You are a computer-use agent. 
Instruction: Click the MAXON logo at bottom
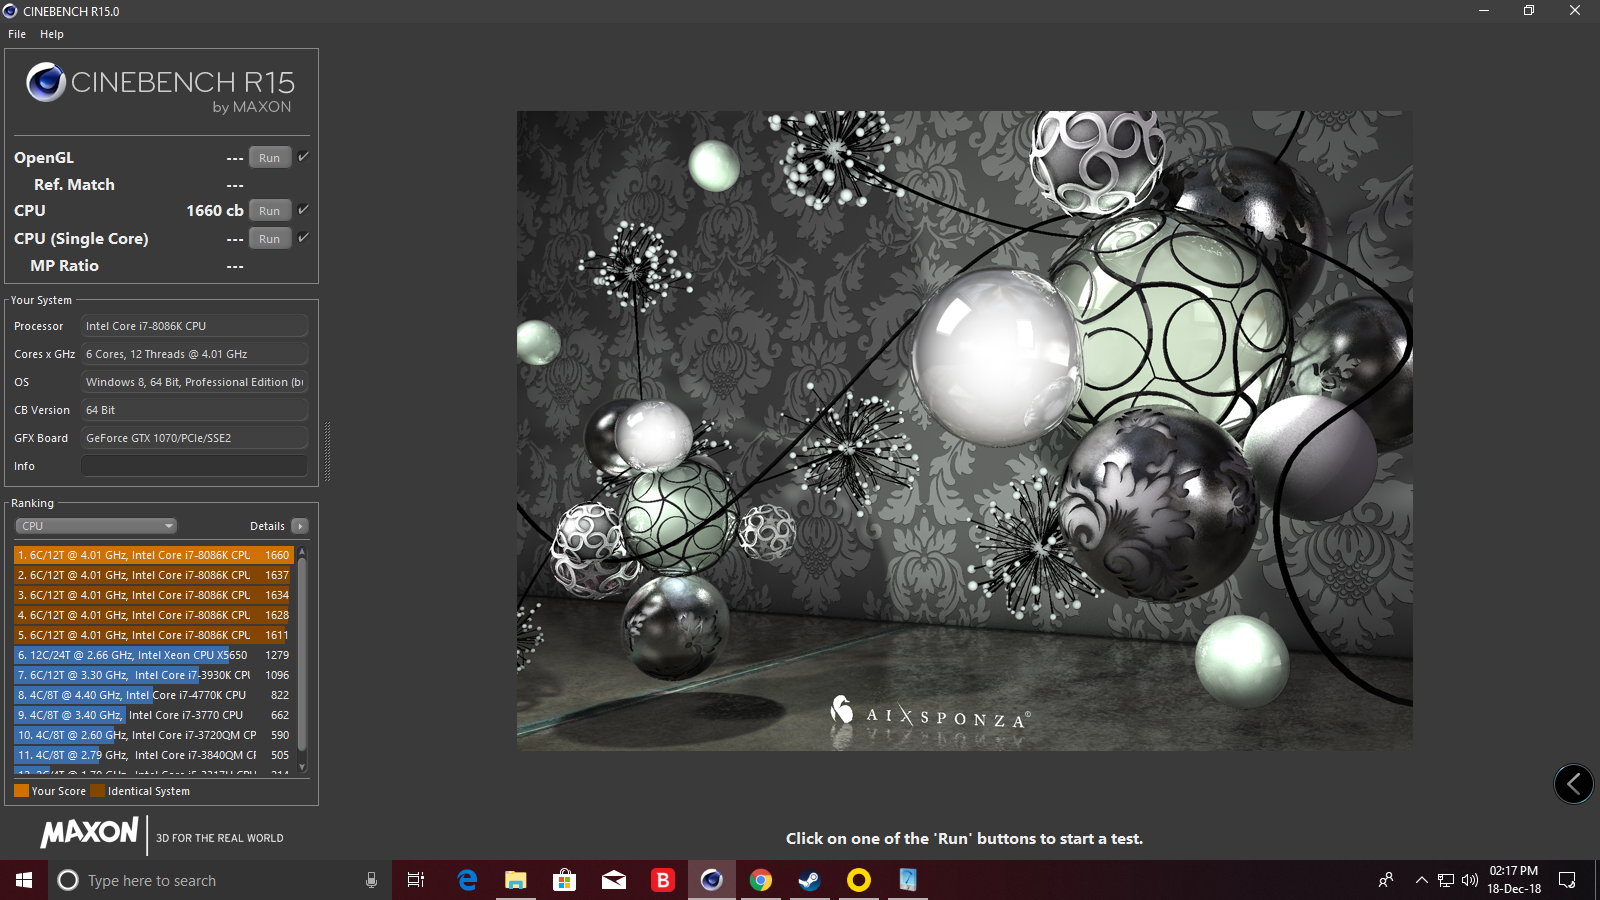(x=90, y=833)
